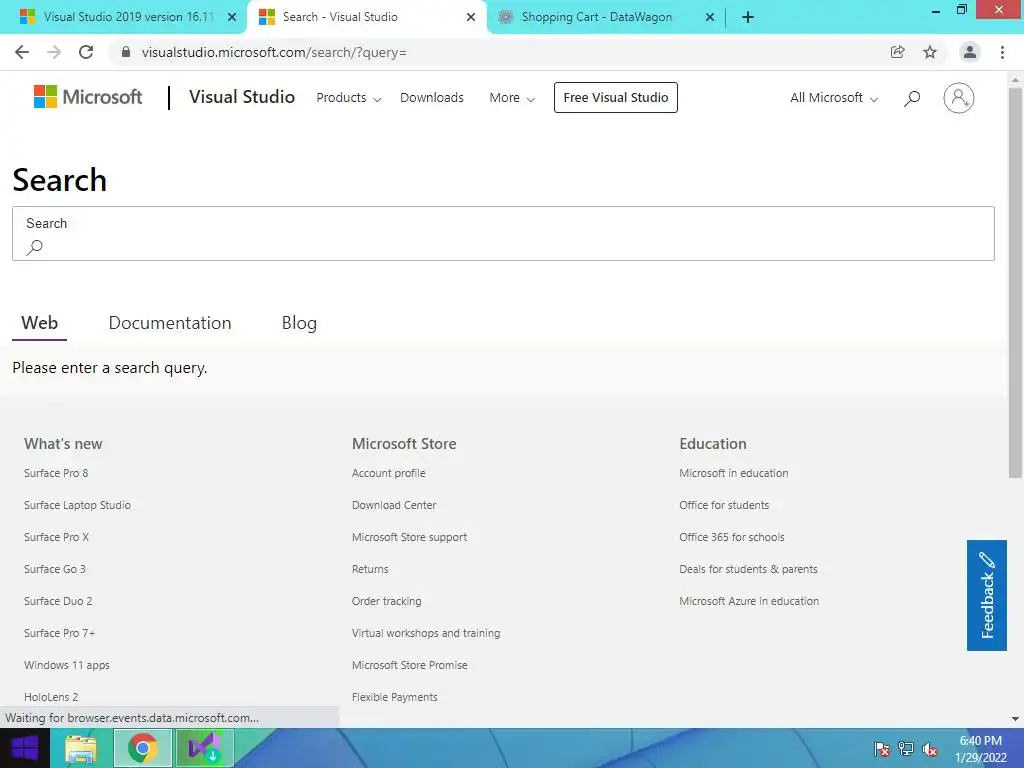Open Surface Pro X link
This screenshot has height=768, width=1024.
coord(57,537)
